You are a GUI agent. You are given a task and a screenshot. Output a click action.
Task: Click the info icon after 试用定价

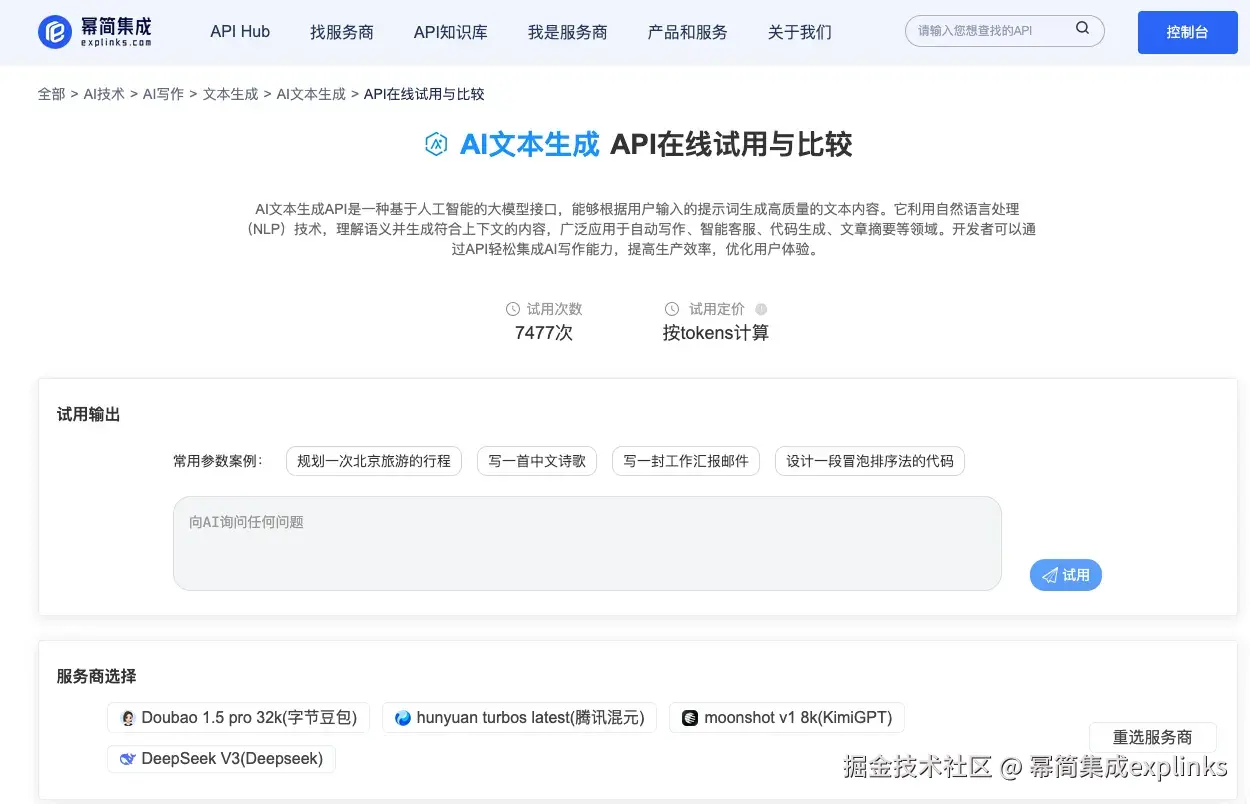[761, 310]
